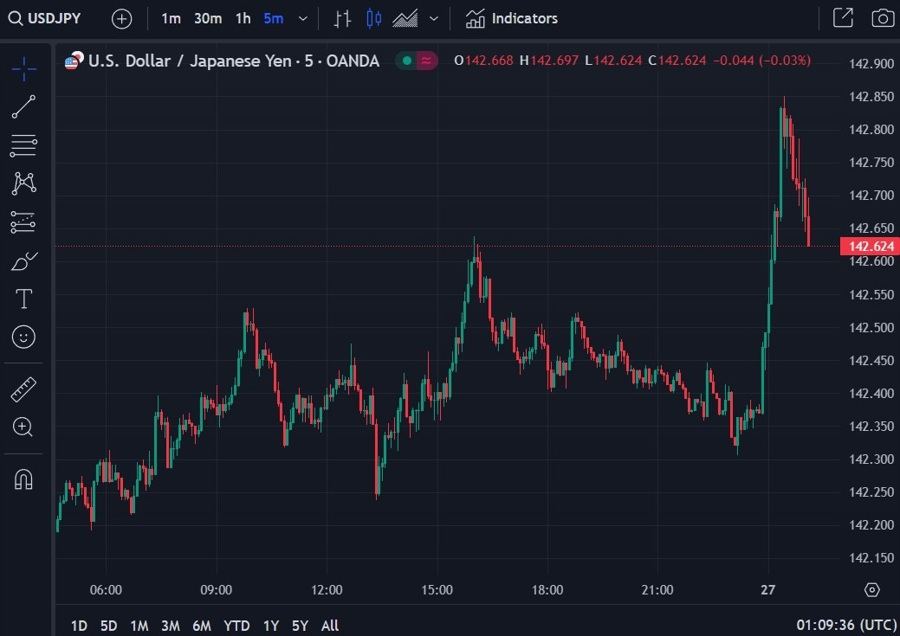The width and height of the screenshot is (900, 636).
Task: Open chart settings via the gear icon
Action: [872, 590]
